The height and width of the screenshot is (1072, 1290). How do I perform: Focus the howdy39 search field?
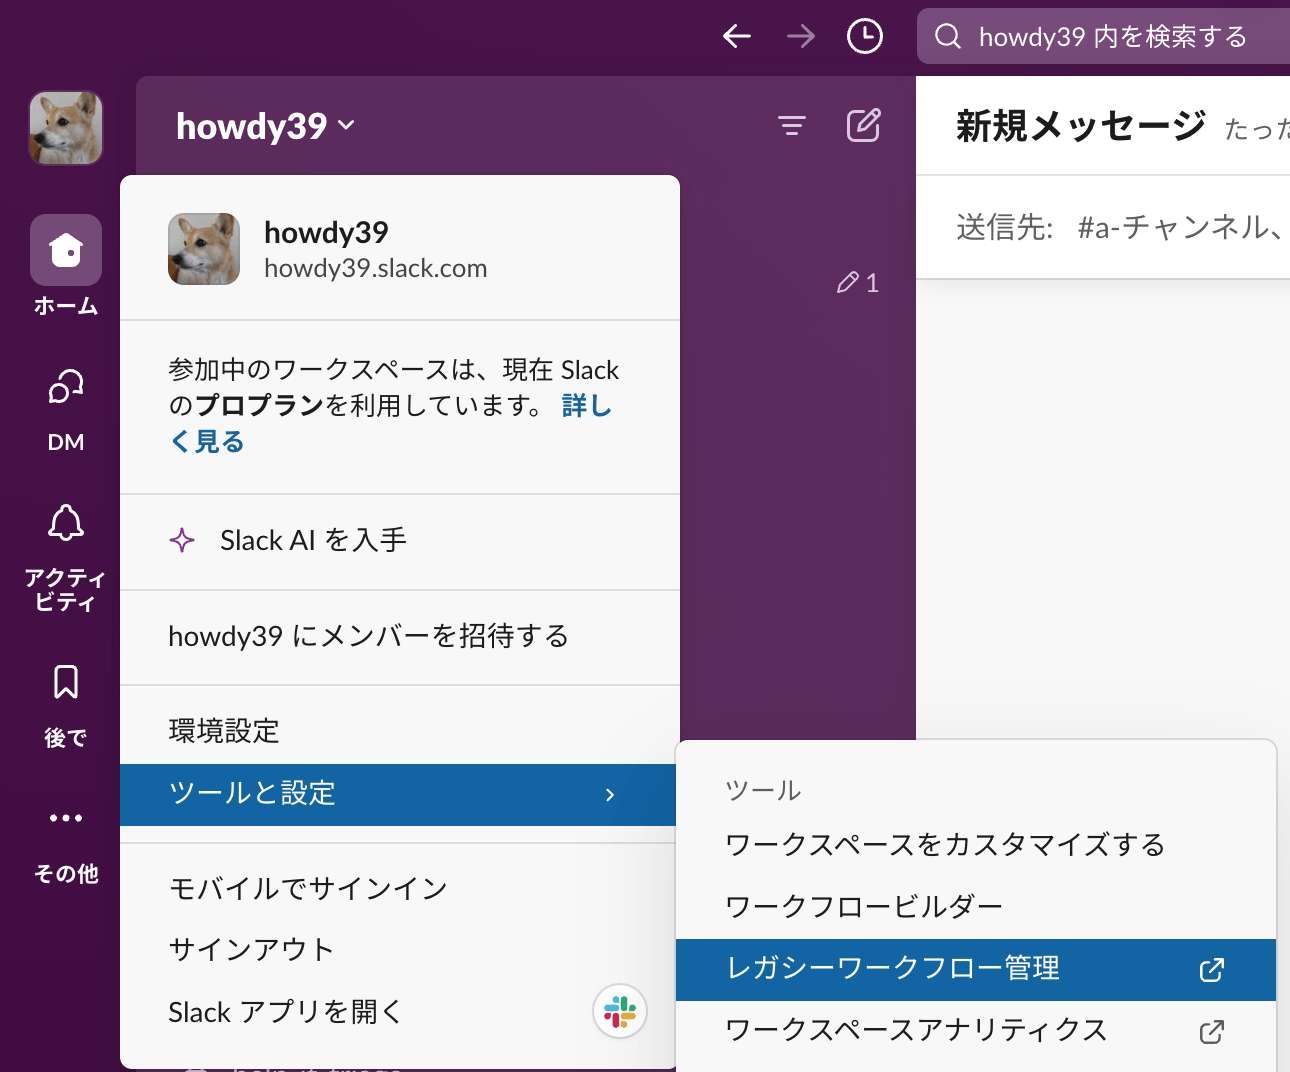pos(1103,37)
